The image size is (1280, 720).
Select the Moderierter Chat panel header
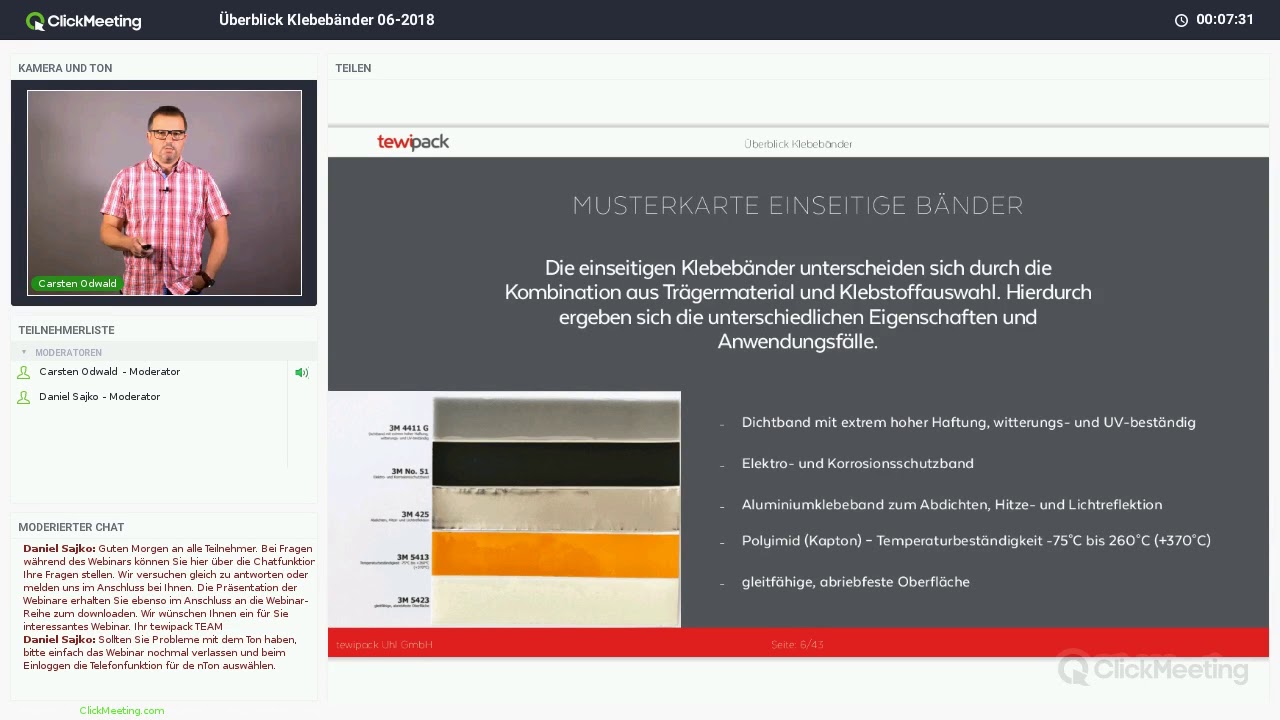coord(71,527)
